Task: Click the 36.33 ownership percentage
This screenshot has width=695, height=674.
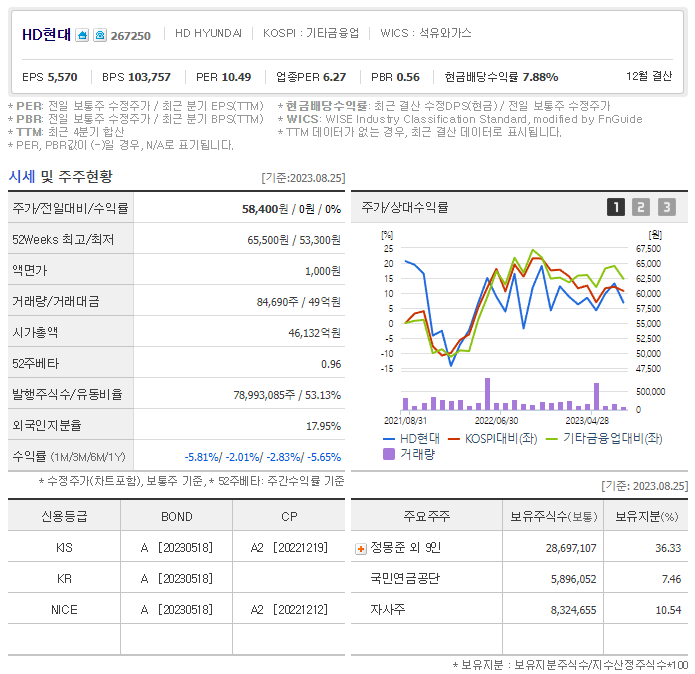Action: click(668, 549)
